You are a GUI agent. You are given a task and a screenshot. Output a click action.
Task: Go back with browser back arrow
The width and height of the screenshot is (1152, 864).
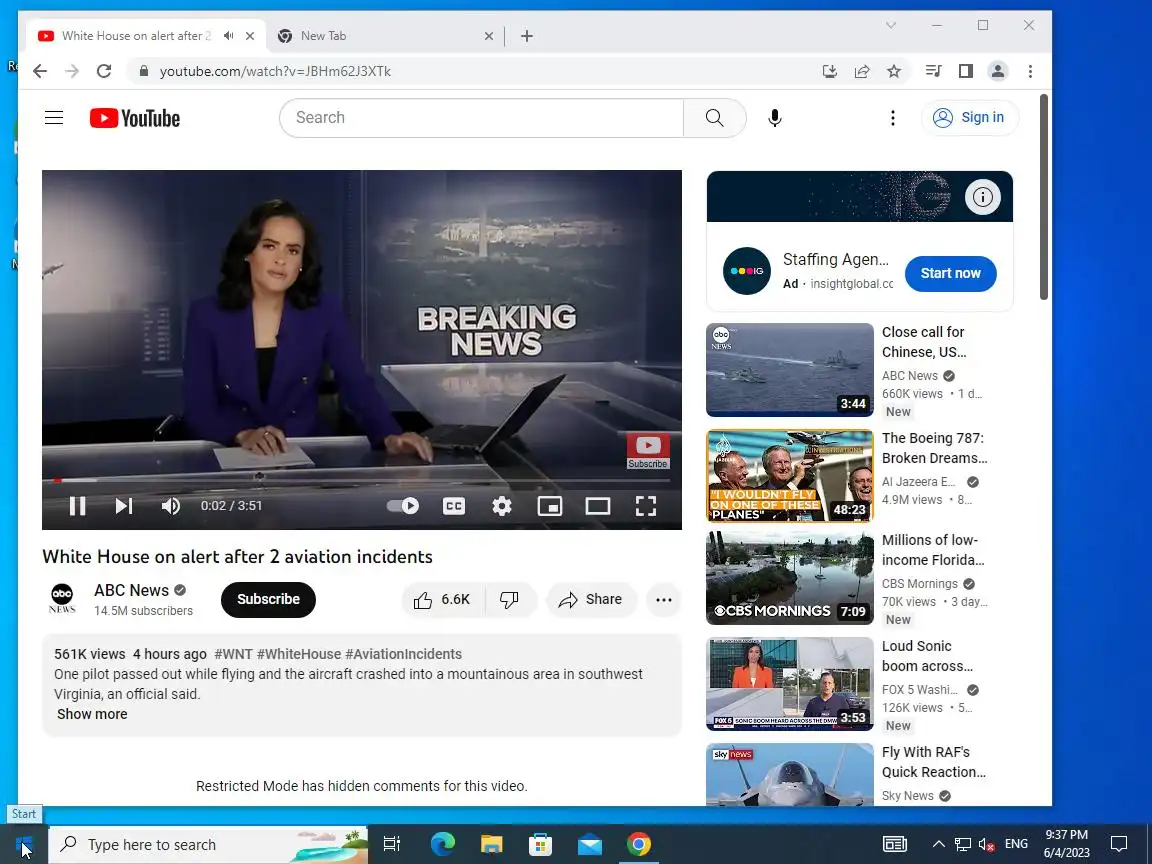[40, 71]
